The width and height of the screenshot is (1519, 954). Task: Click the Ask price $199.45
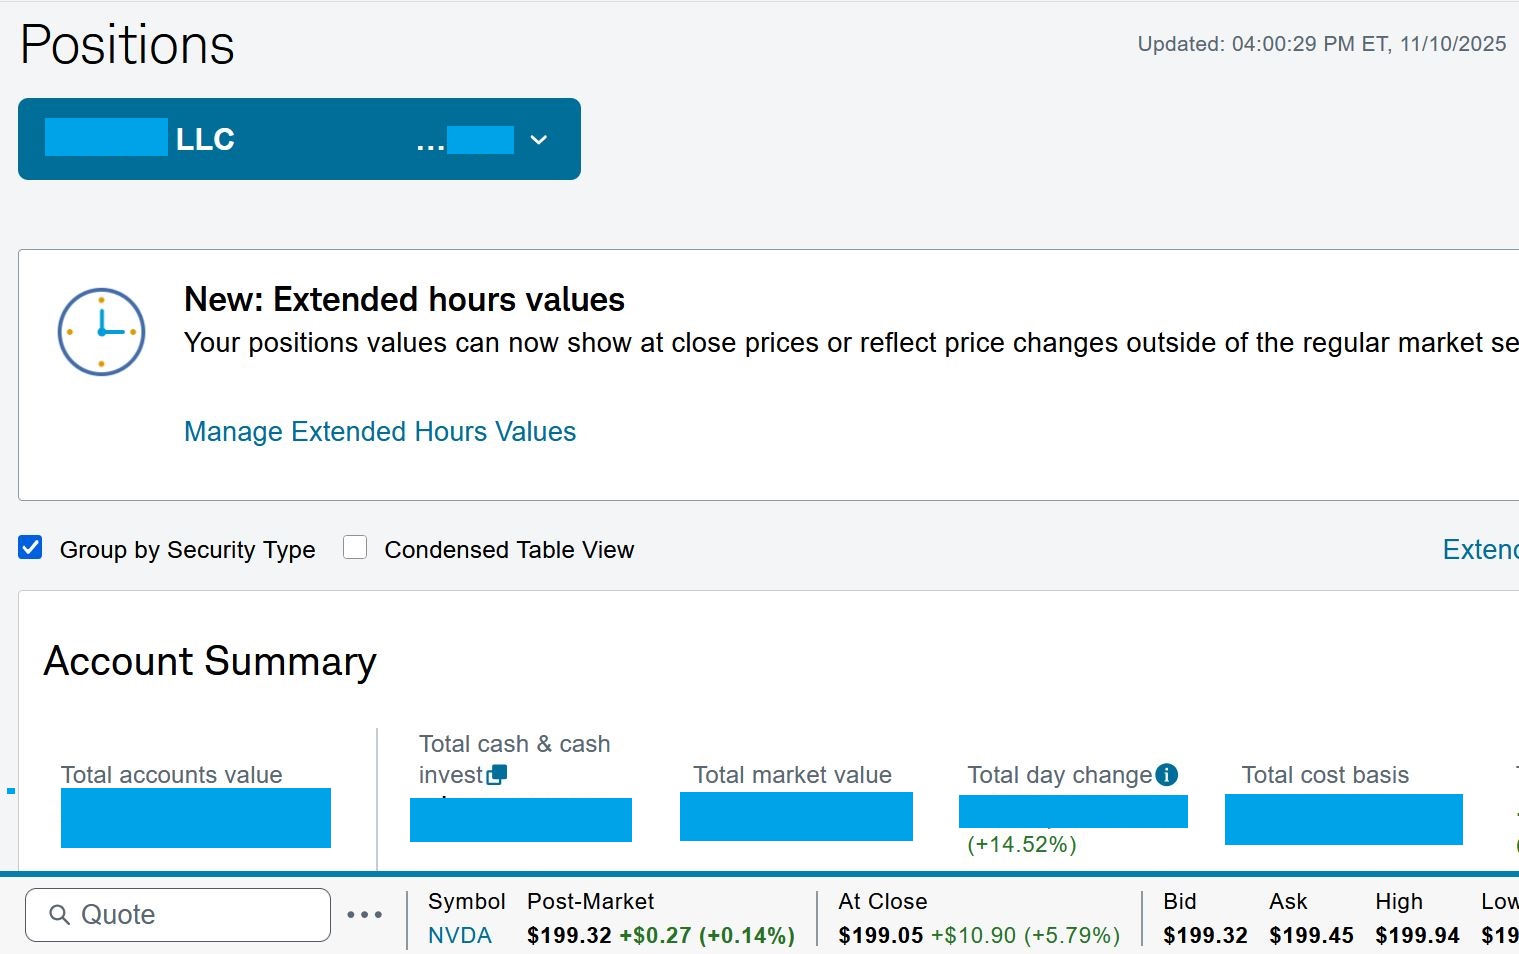click(x=1311, y=936)
